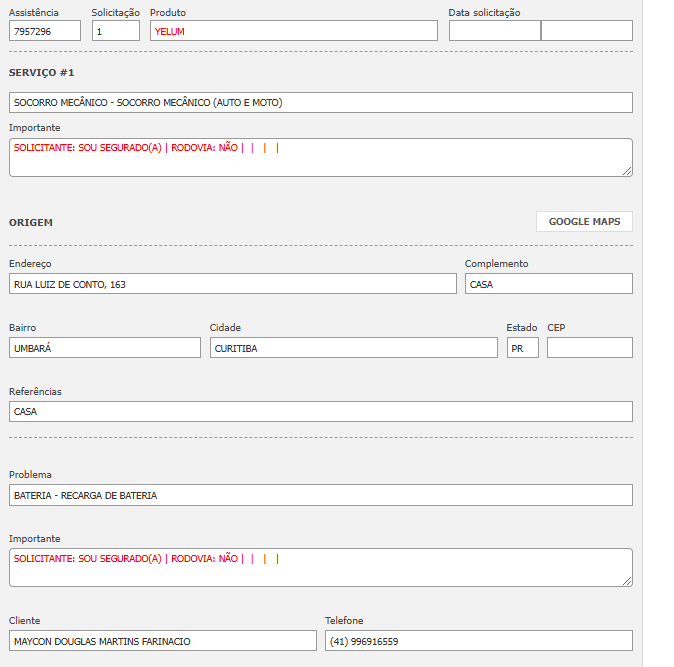Click the Produto field showing YELUM
Viewport: 674px width, 667px height.
click(x=294, y=31)
